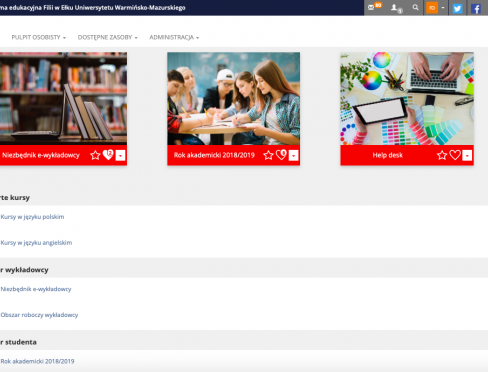Open the search magnifier icon
This screenshot has width=488, height=372.
415,7
